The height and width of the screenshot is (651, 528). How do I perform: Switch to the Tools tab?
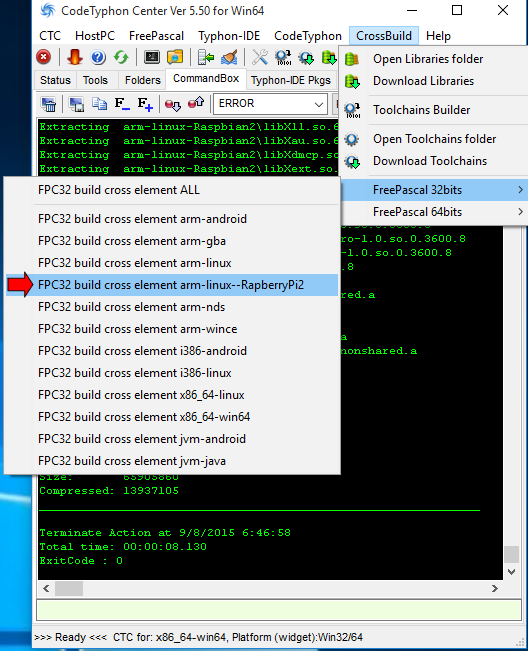tap(95, 80)
